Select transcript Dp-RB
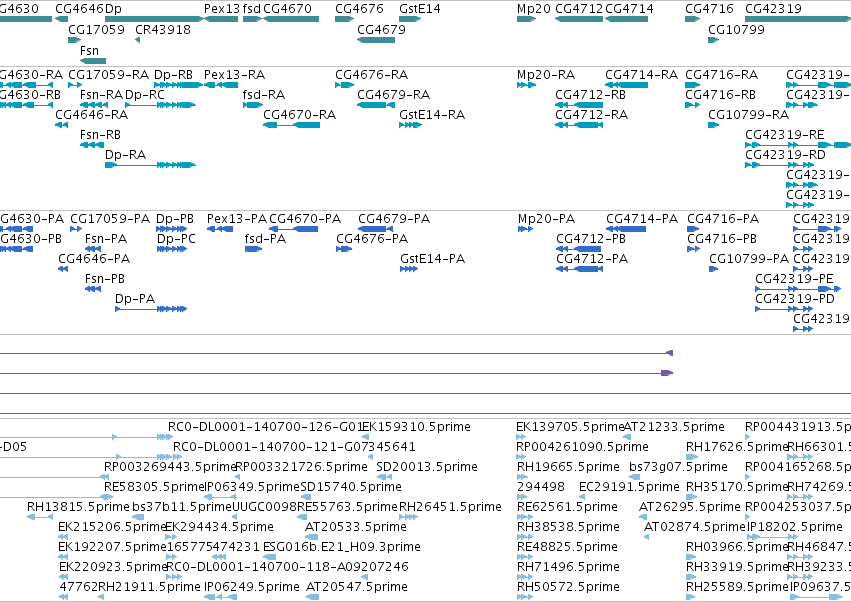Viewport: 851px width, 602px height. click(173, 74)
